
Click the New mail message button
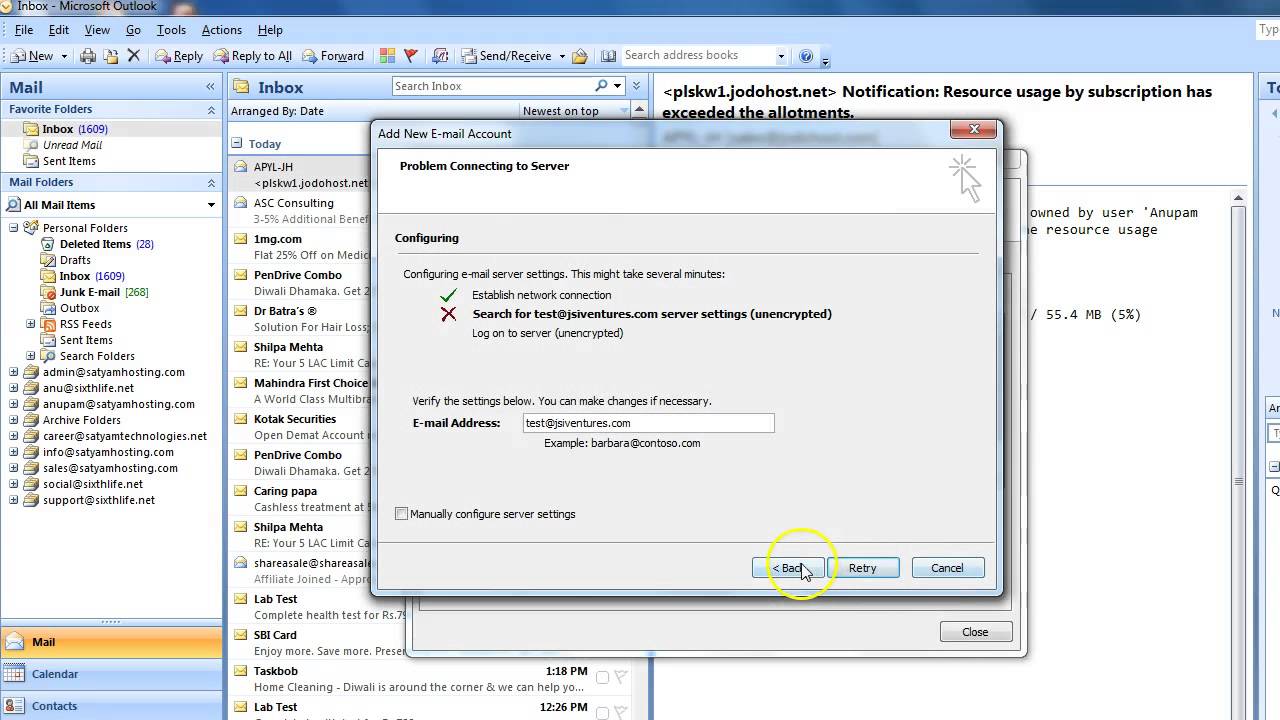tap(32, 56)
